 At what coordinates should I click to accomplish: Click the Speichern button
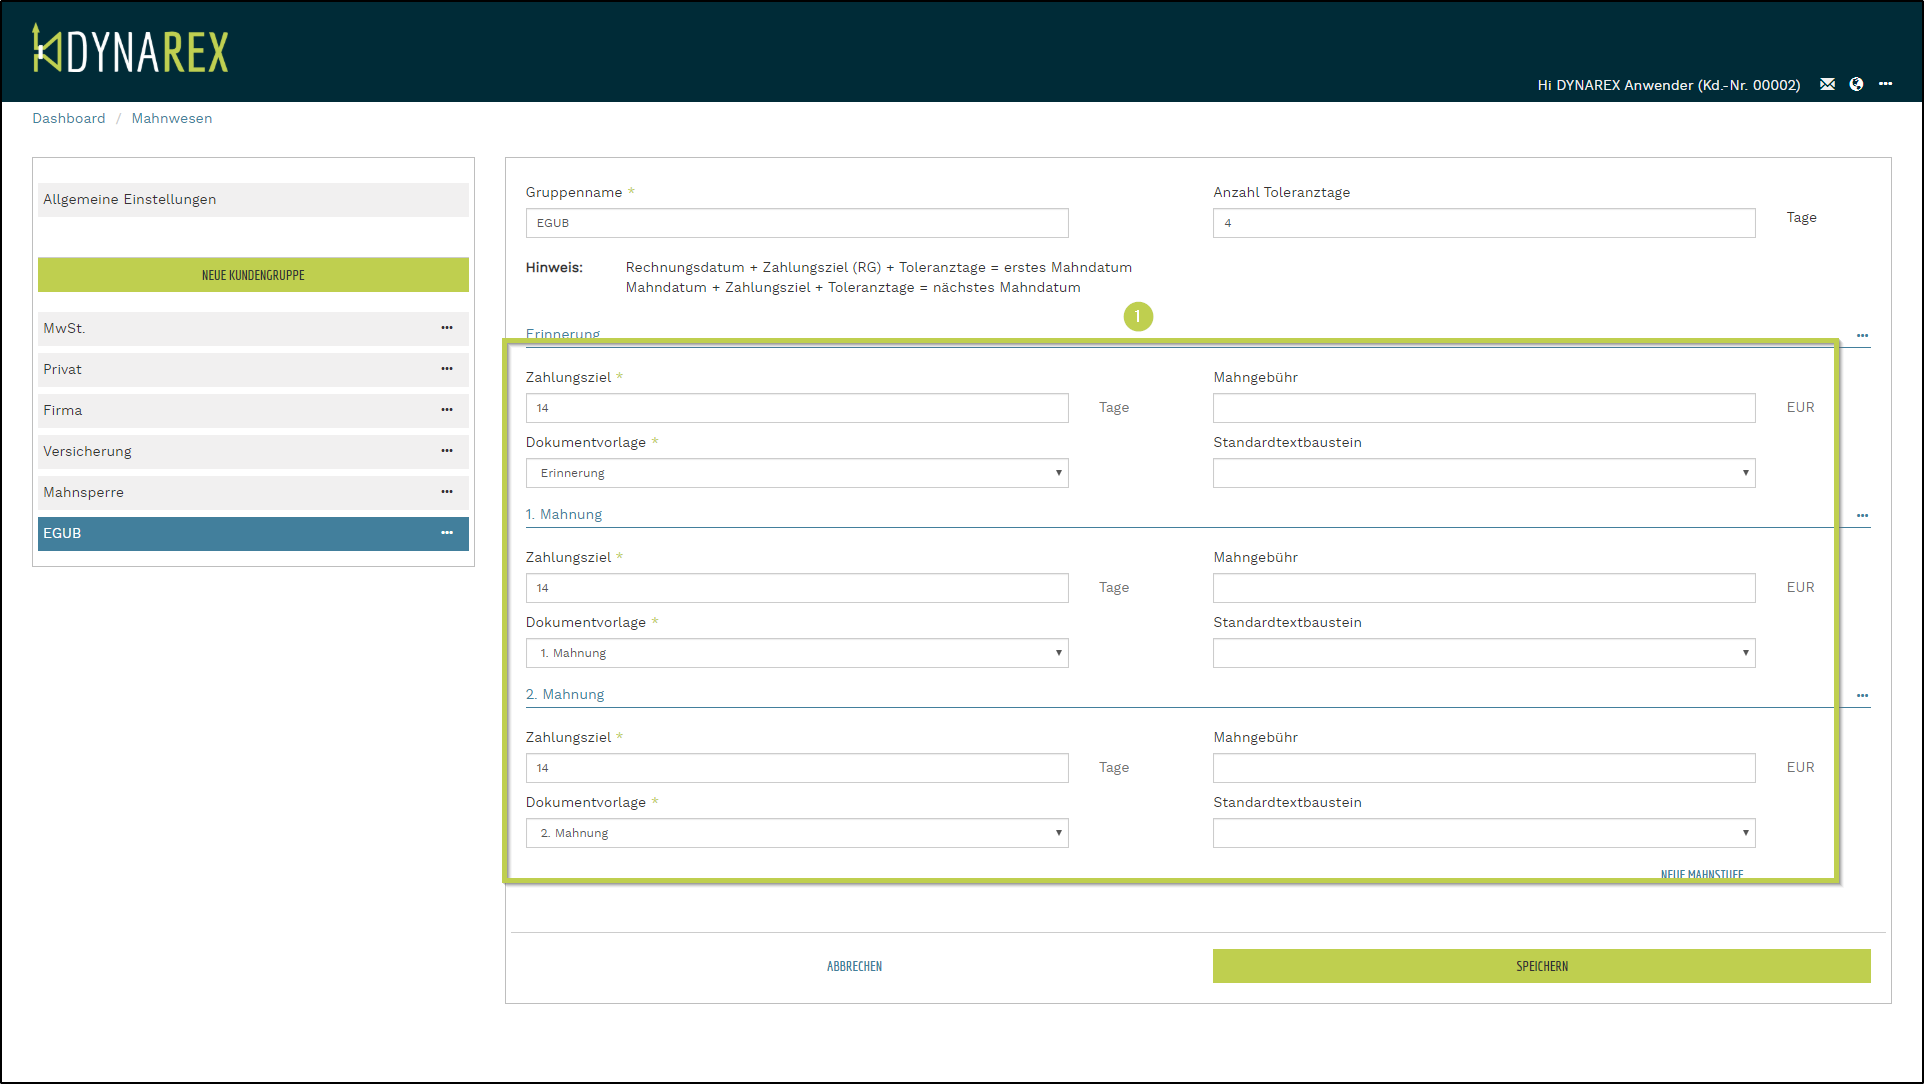pos(1541,966)
